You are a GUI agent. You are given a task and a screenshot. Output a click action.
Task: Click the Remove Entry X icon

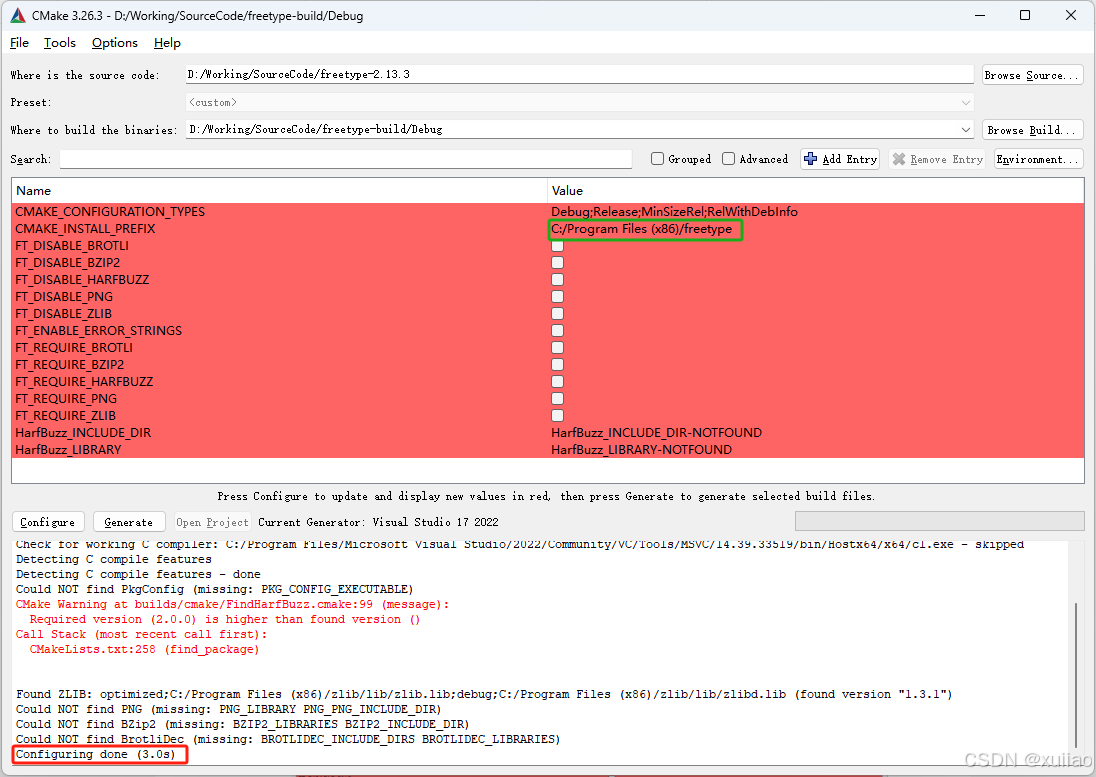(898, 158)
